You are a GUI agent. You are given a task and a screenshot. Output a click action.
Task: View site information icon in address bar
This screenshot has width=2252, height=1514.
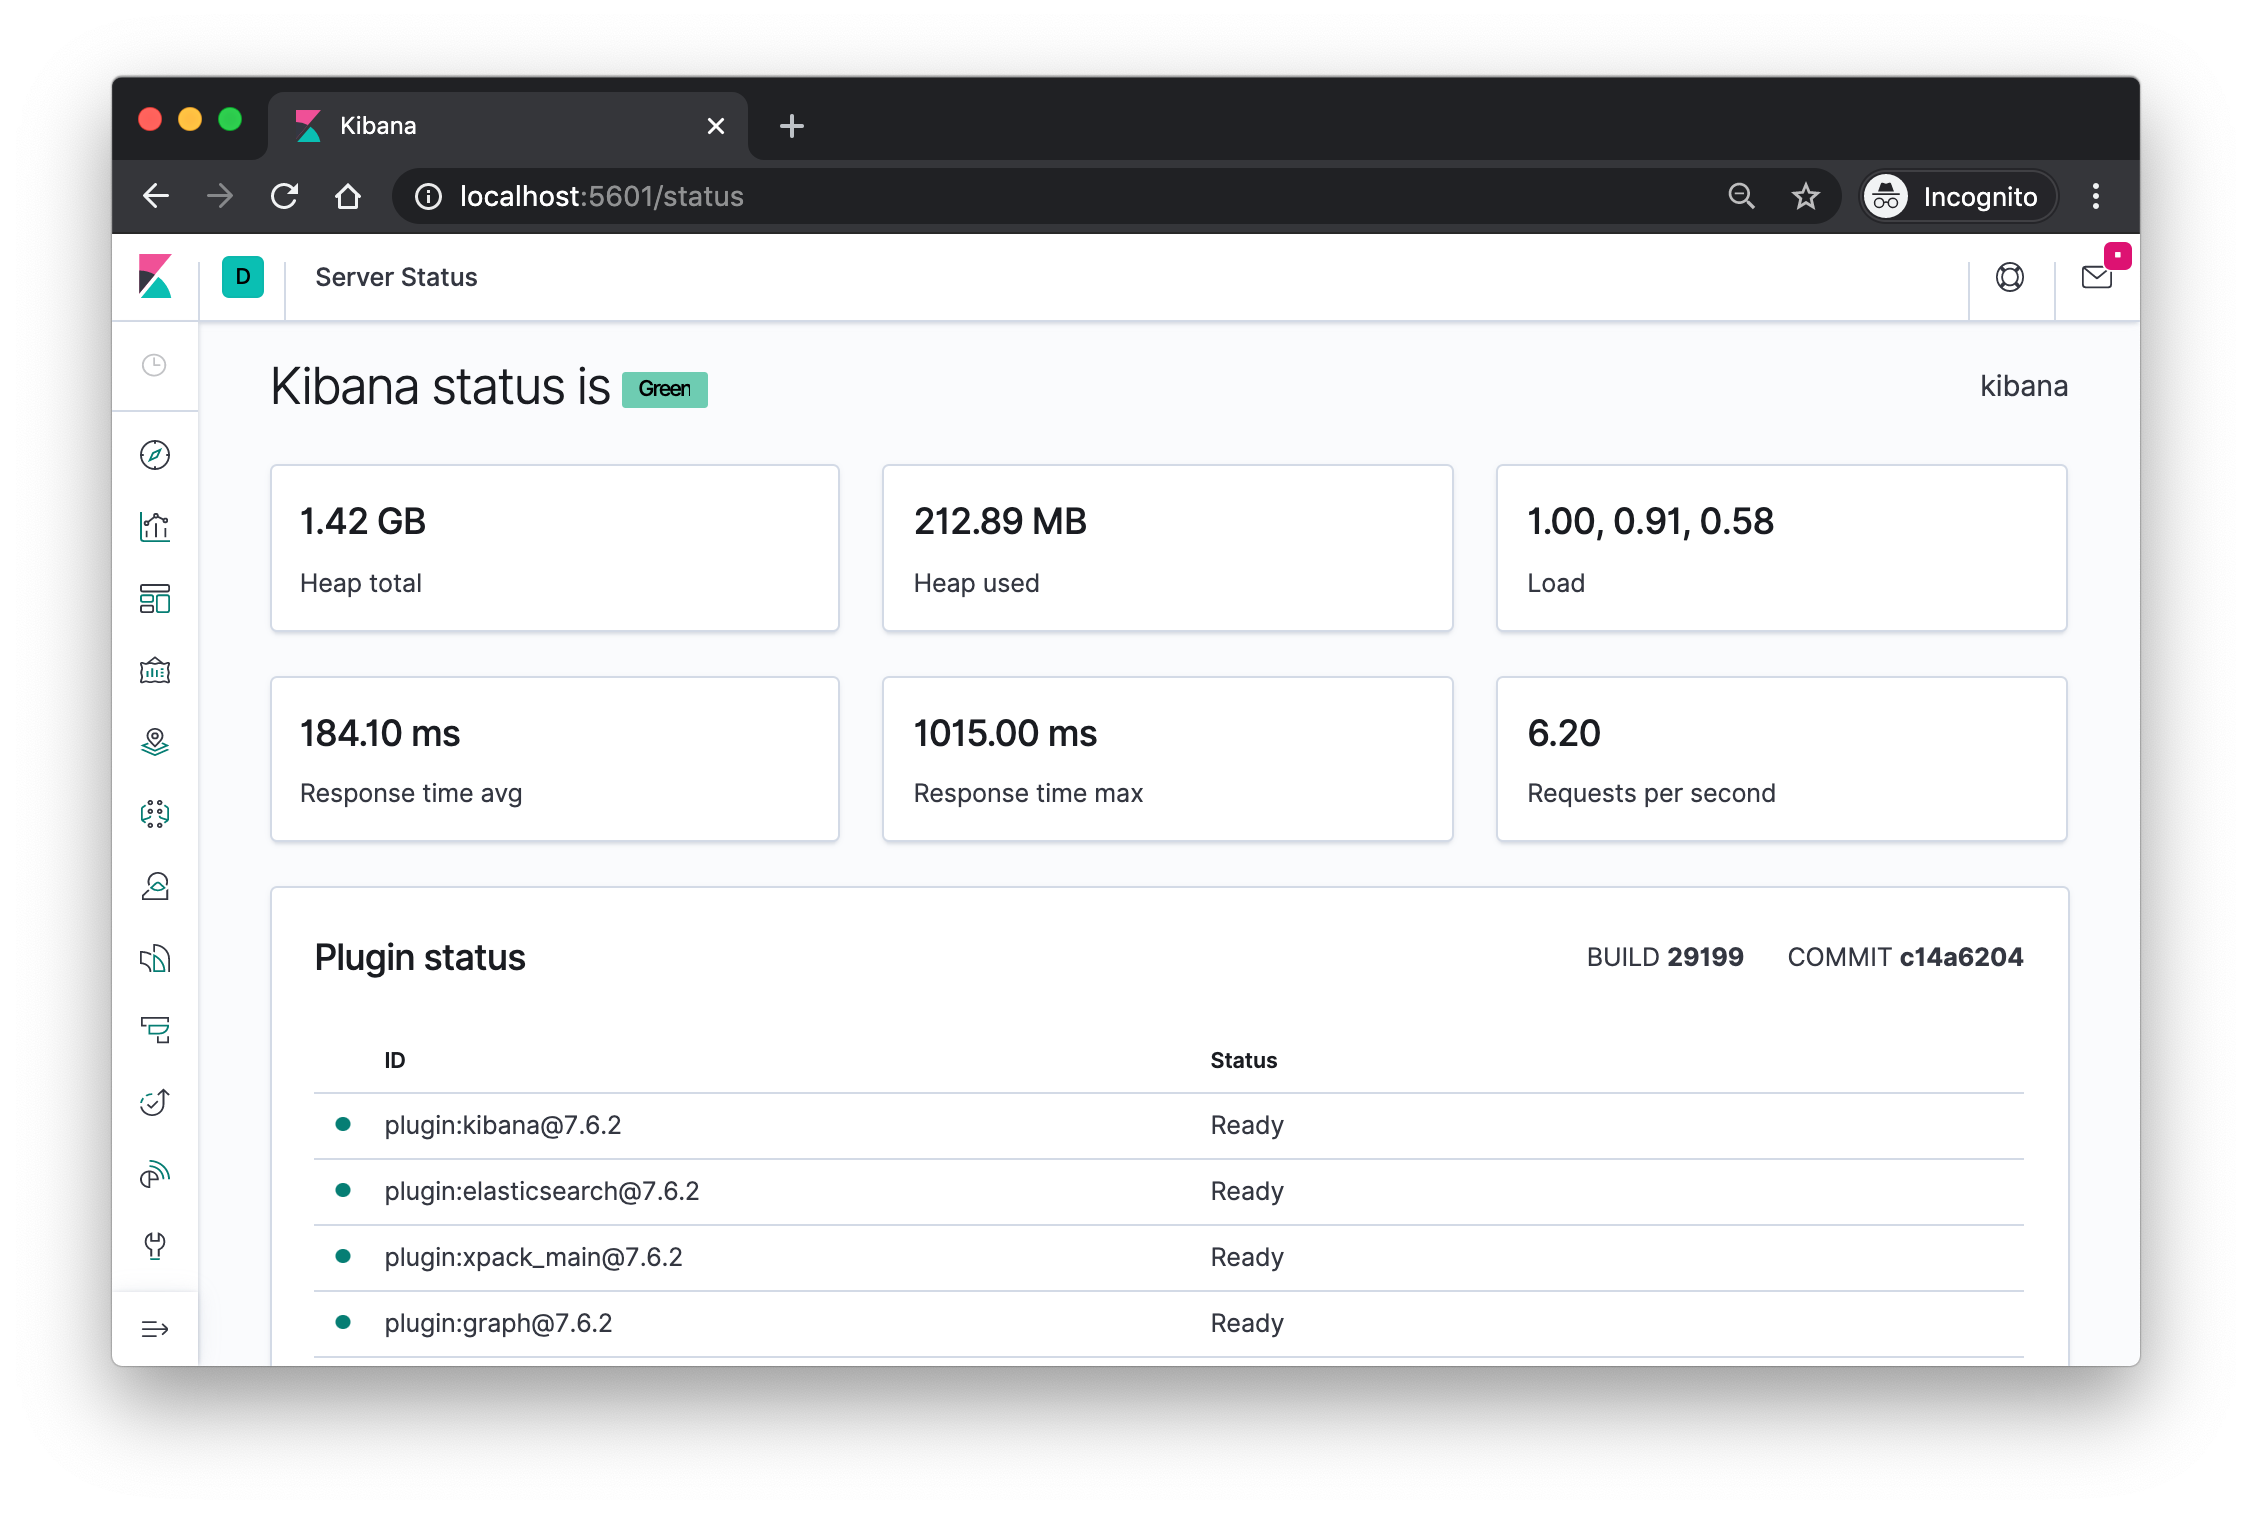pyautogui.click(x=428, y=197)
